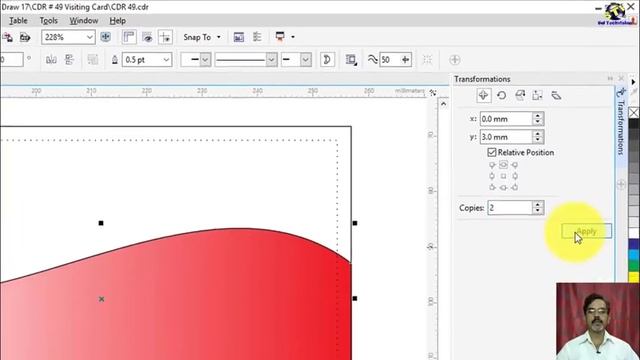Click the Export icon in the toolbar
This screenshot has height=360, width=640.
(x=25, y=38)
